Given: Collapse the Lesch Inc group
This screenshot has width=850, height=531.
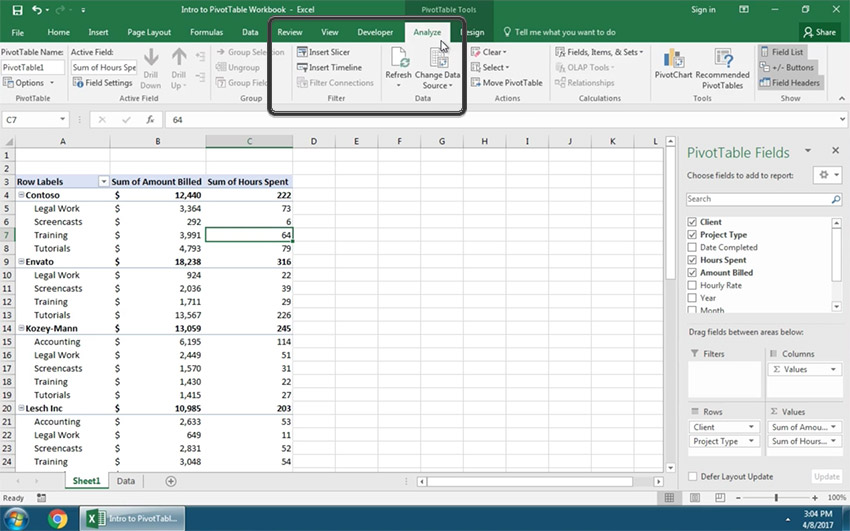Looking at the screenshot, I should [x=21, y=408].
